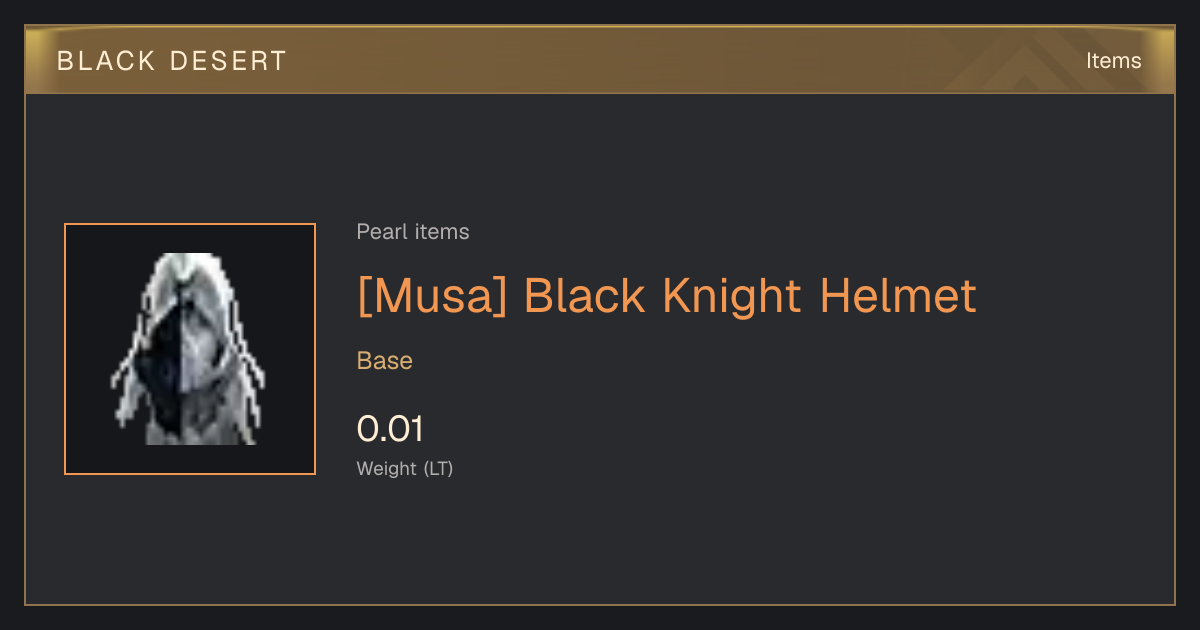Click the Base grade label
Screen dimensions: 1200x630
tap(385, 361)
